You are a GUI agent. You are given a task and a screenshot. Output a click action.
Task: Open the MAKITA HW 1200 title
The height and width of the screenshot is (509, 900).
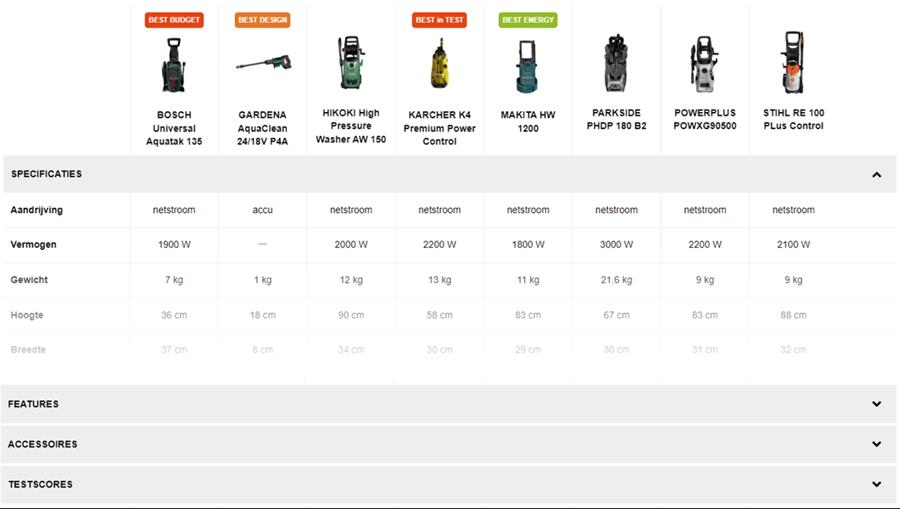(x=527, y=122)
